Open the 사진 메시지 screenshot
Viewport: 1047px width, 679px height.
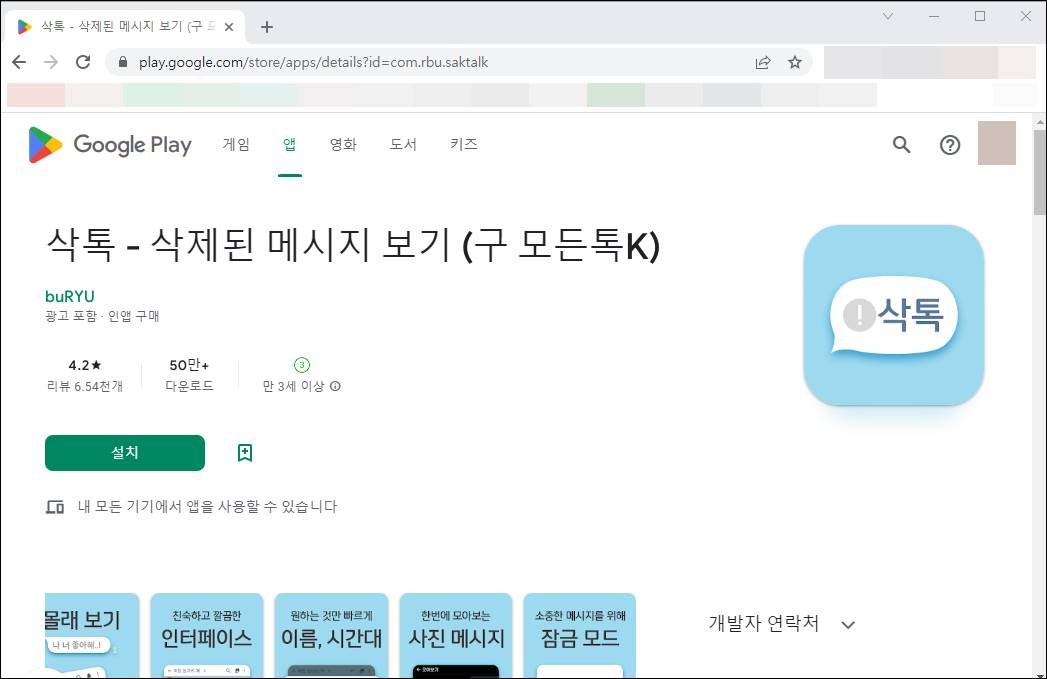coord(455,636)
